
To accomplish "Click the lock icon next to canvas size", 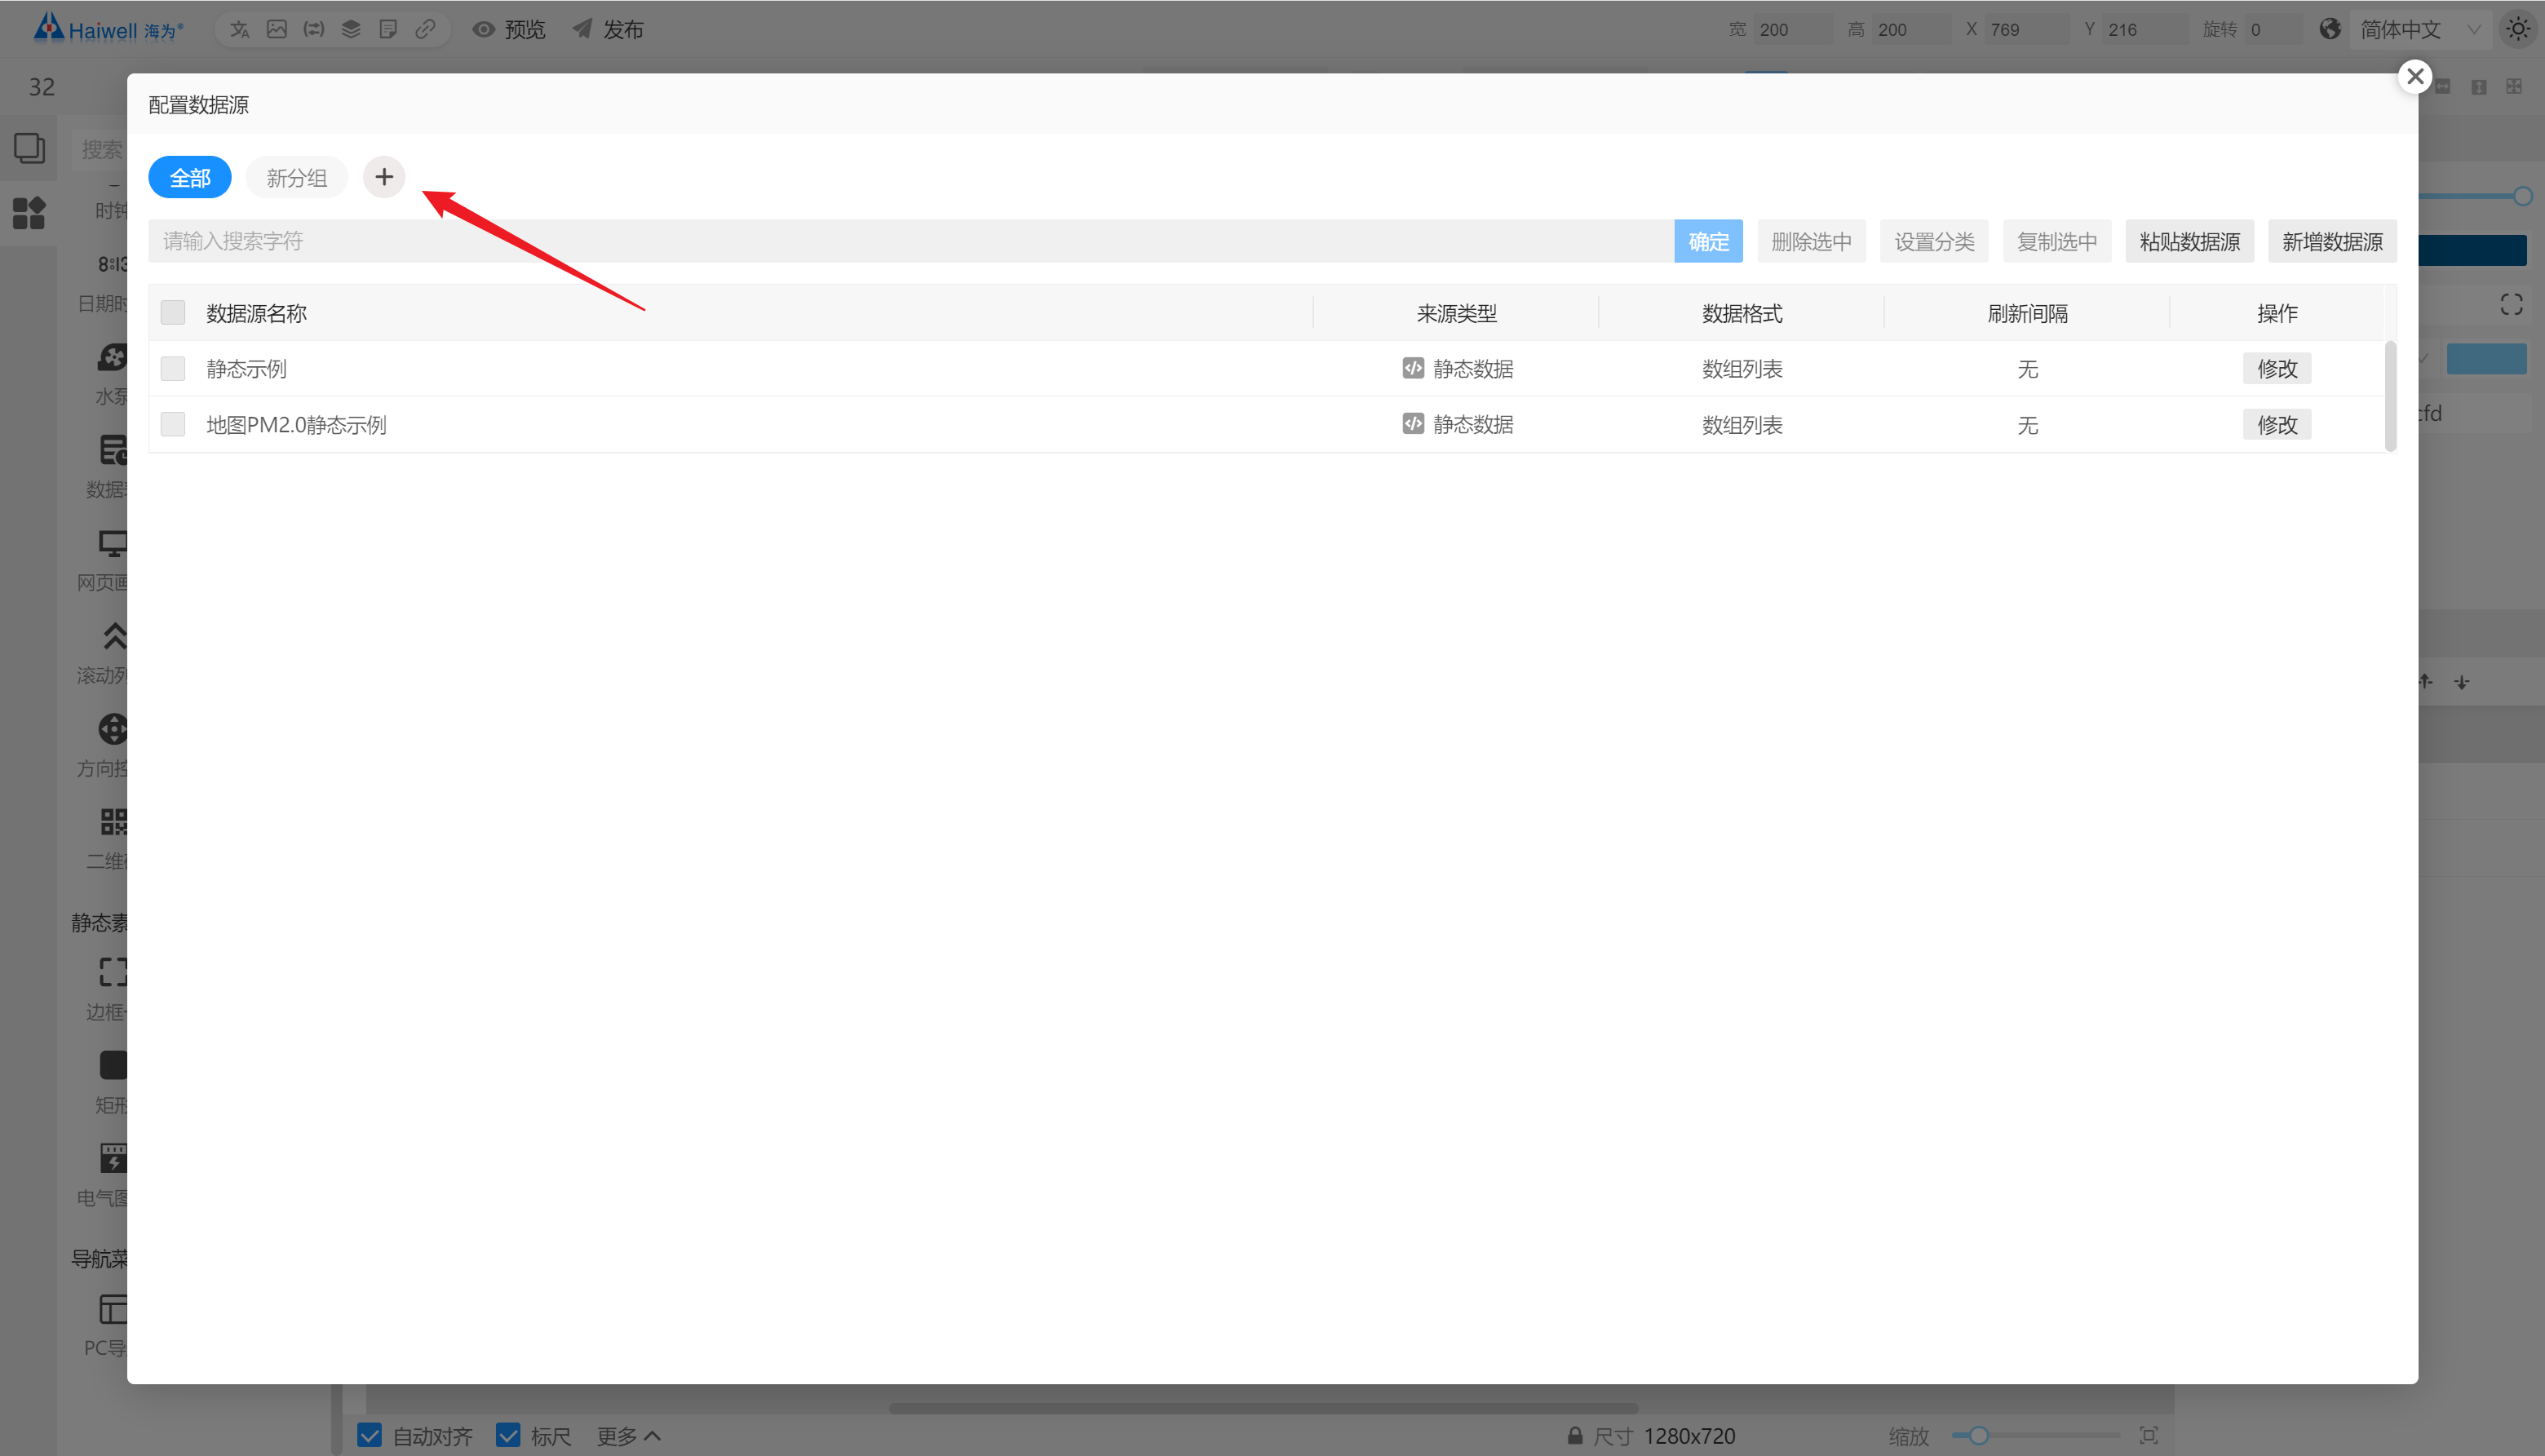I will pyautogui.click(x=1575, y=1436).
